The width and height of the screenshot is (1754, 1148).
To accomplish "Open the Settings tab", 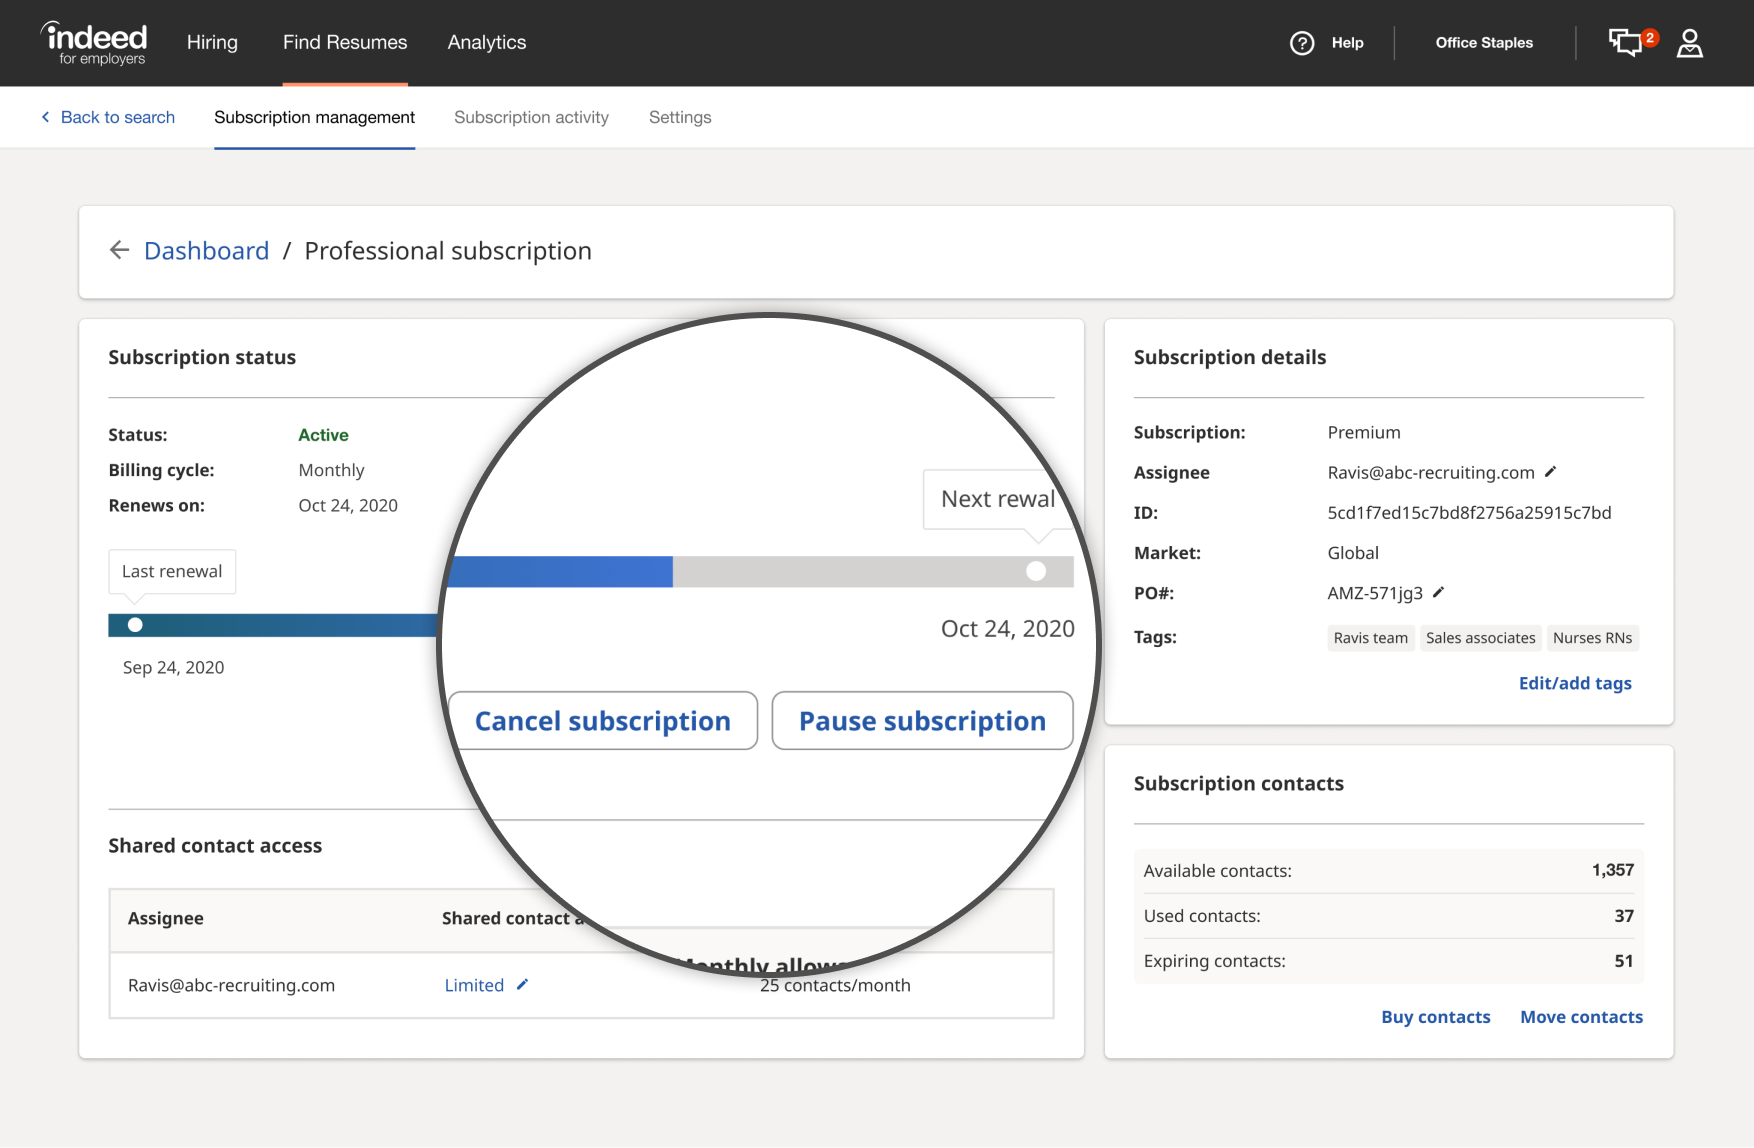I will [680, 117].
